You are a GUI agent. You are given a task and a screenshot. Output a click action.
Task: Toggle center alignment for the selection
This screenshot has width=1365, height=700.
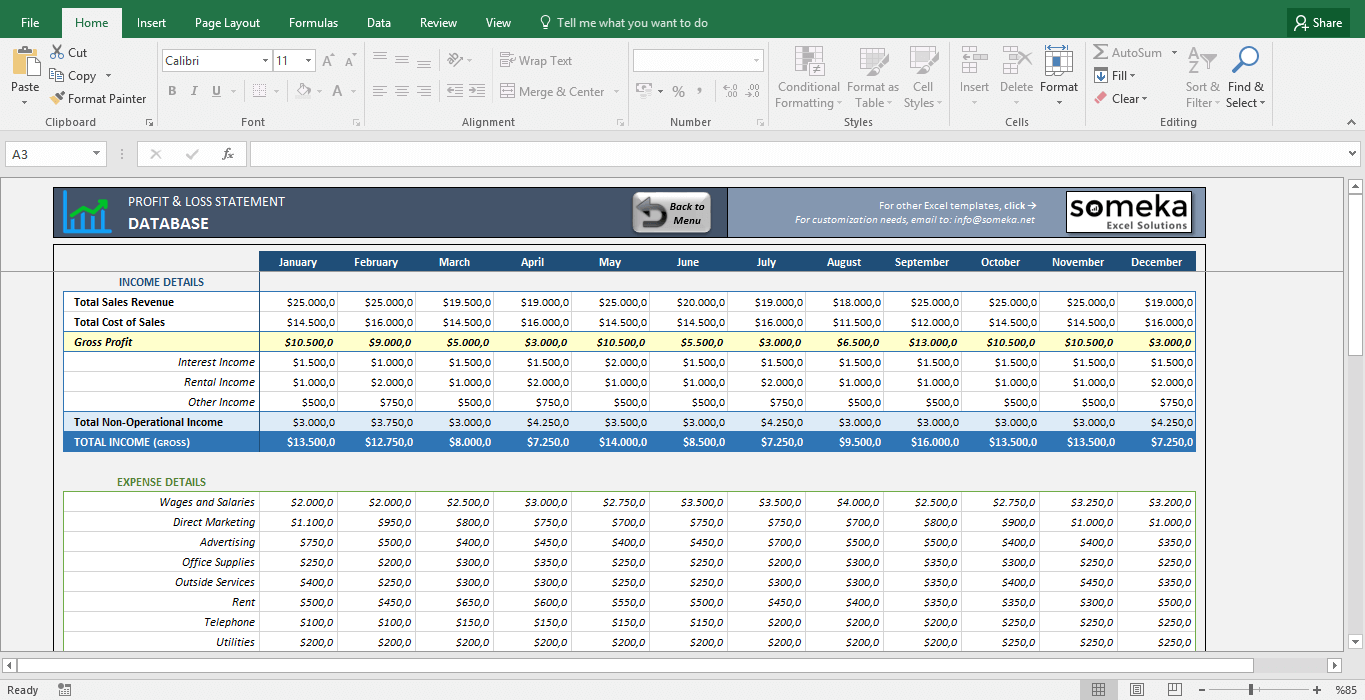click(x=401, y=91)
